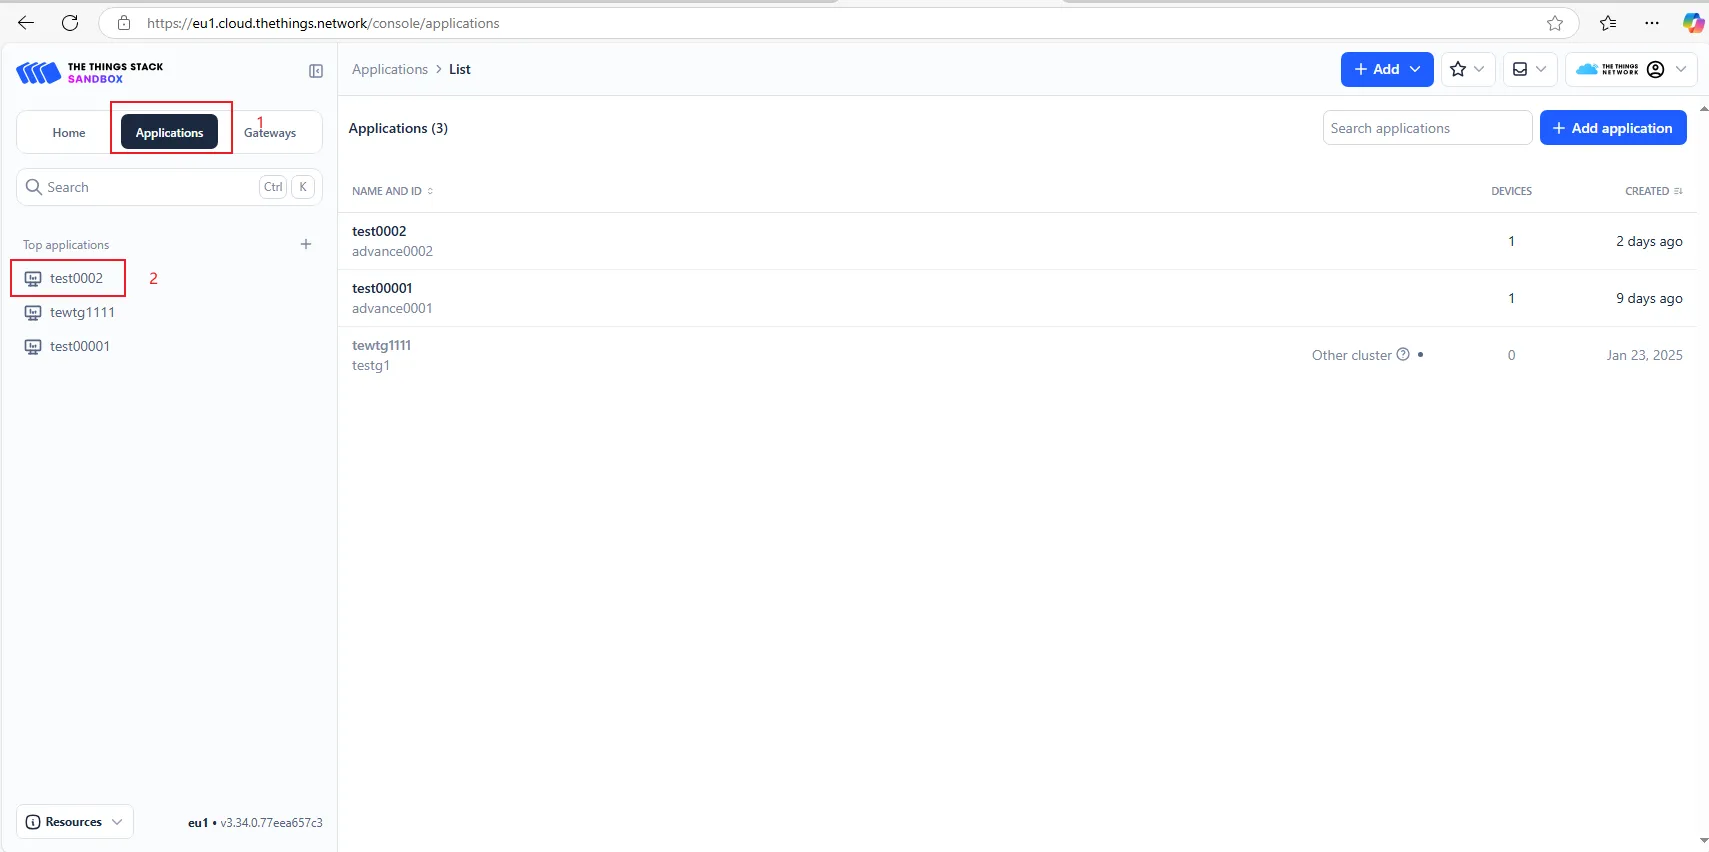
Task: Switch to the Gateways tab
Action: [x=270, y=133]
